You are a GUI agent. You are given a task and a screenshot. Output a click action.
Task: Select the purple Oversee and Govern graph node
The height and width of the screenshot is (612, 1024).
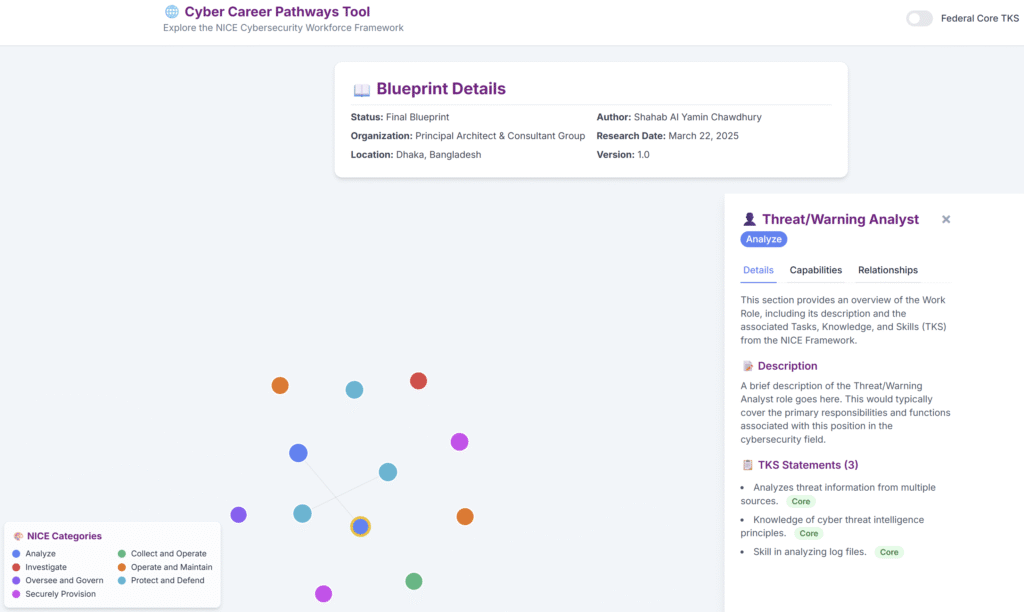pyautogui.click(x=238, y=515)
